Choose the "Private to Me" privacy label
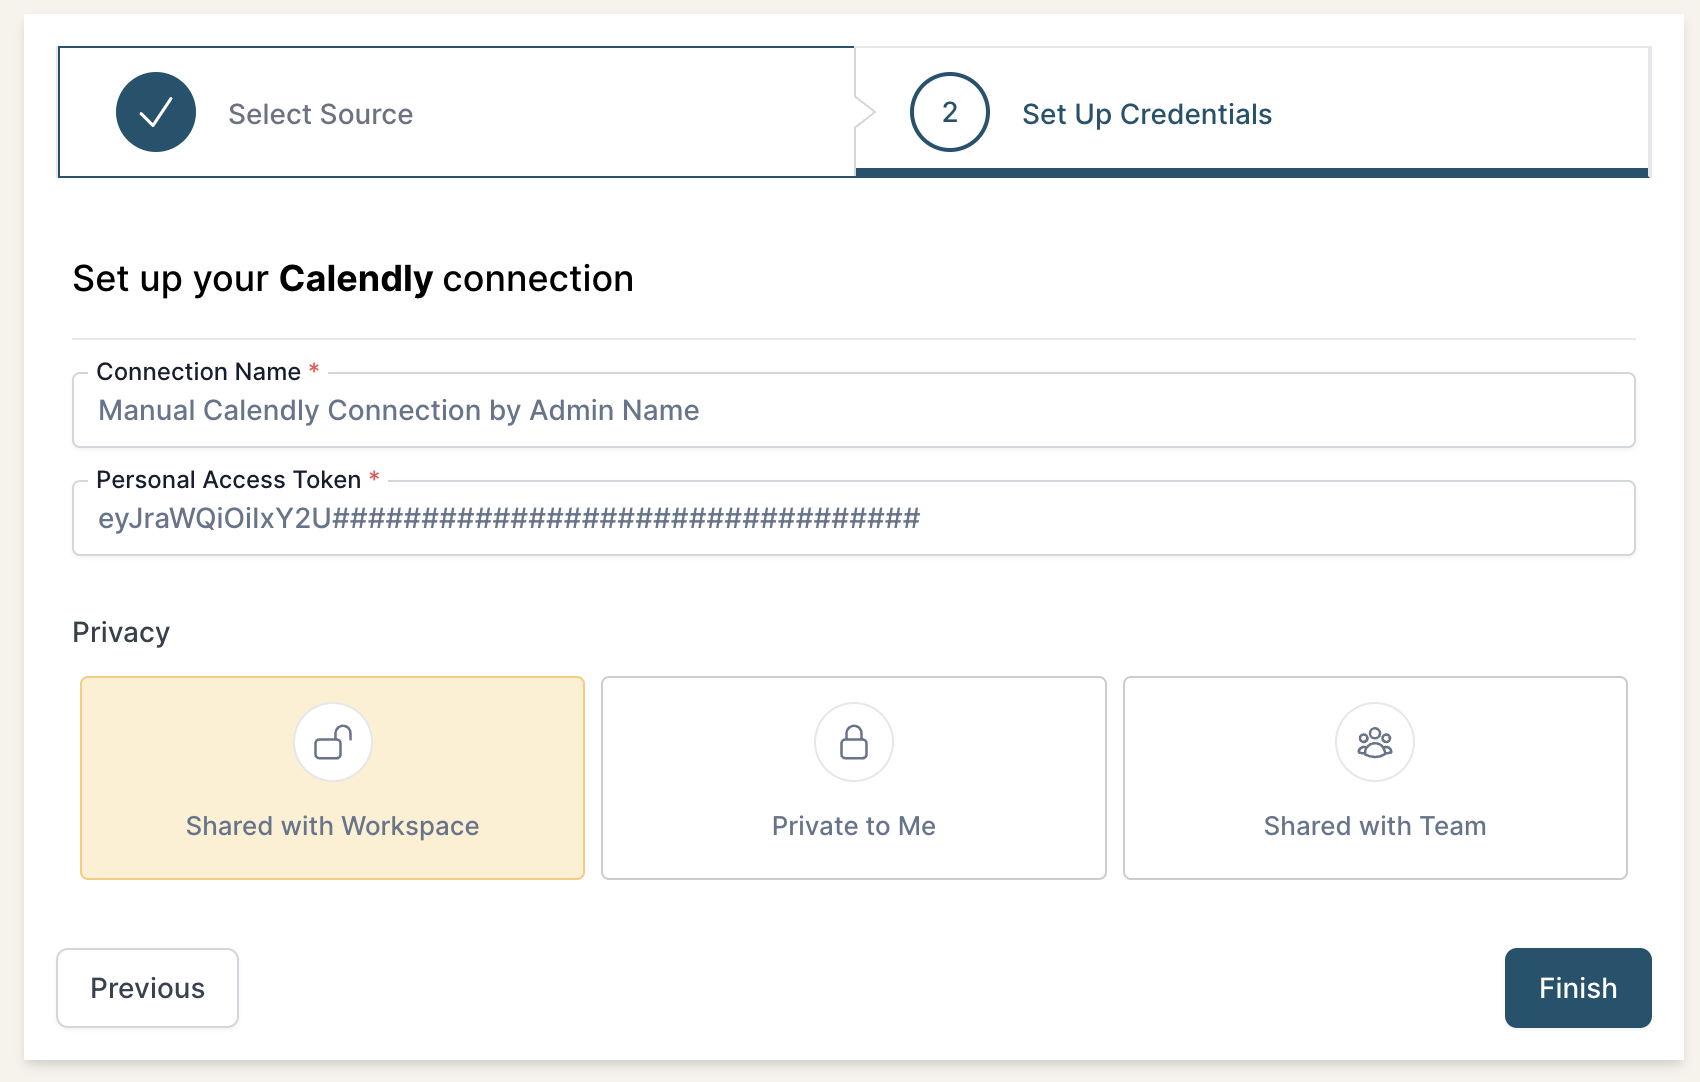The height and width of the screenshot is (1082, 1700). pos(853,826)
